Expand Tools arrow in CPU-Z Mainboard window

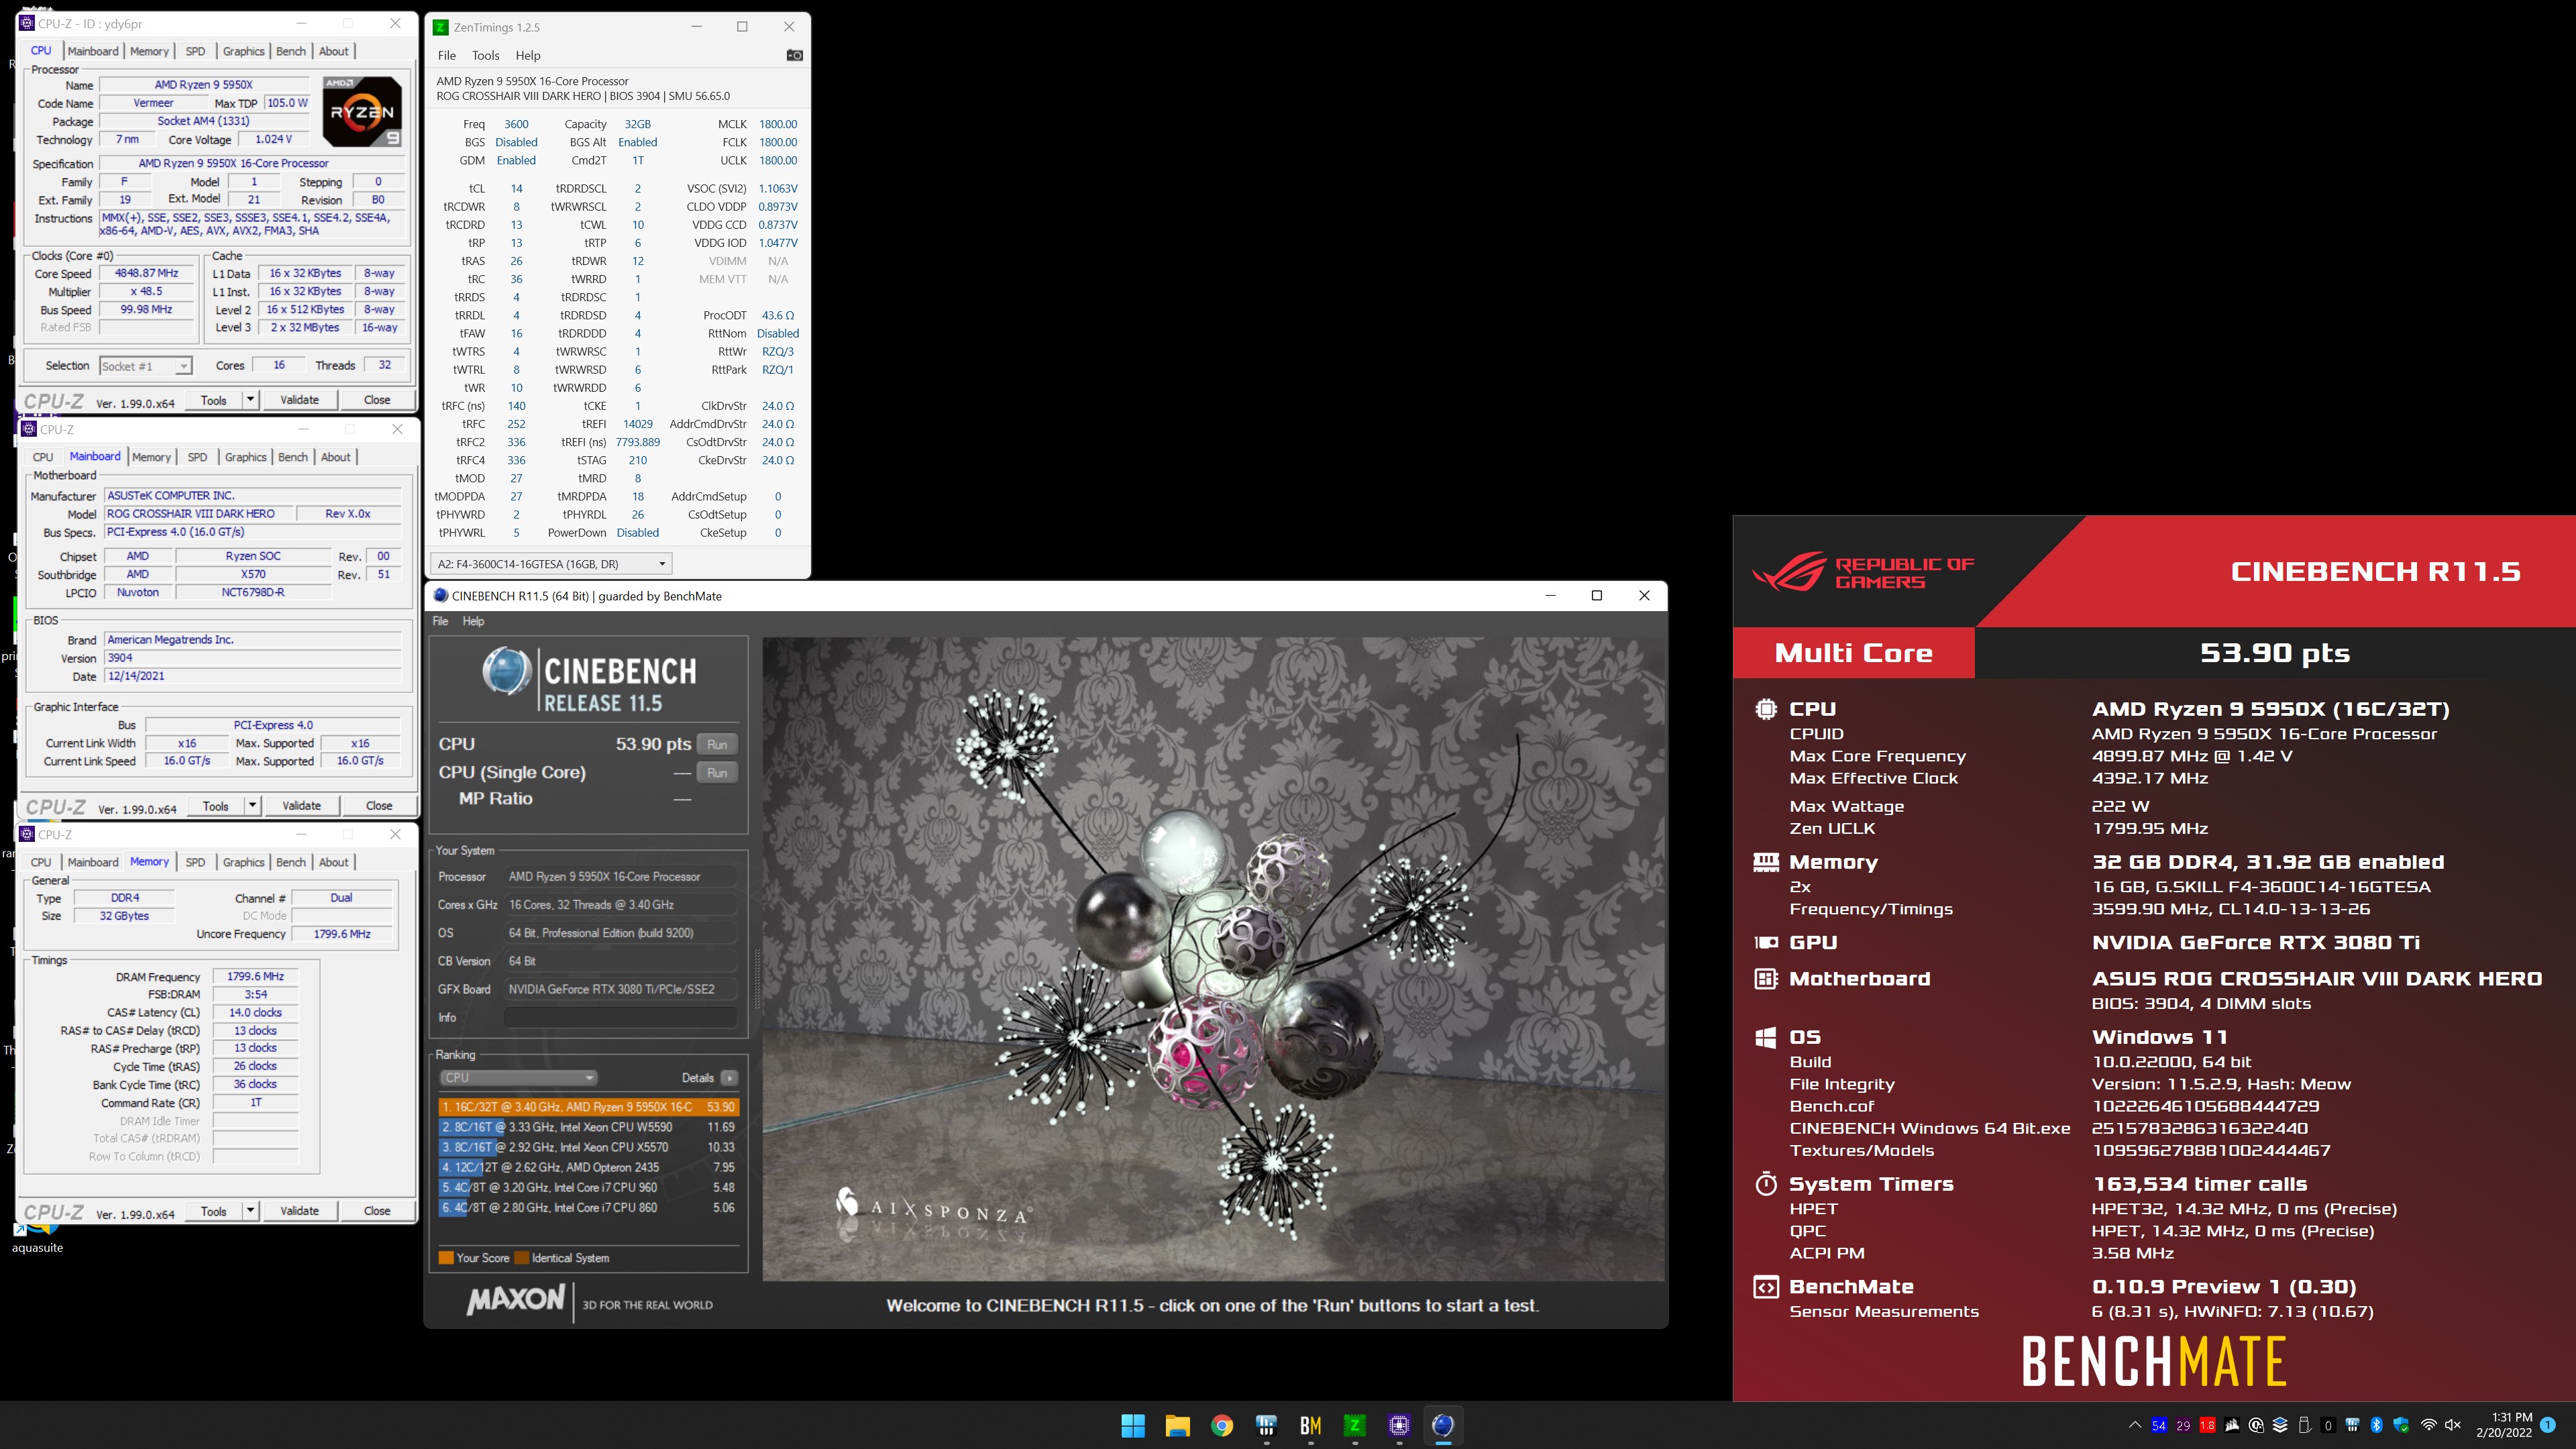point(252,805)
